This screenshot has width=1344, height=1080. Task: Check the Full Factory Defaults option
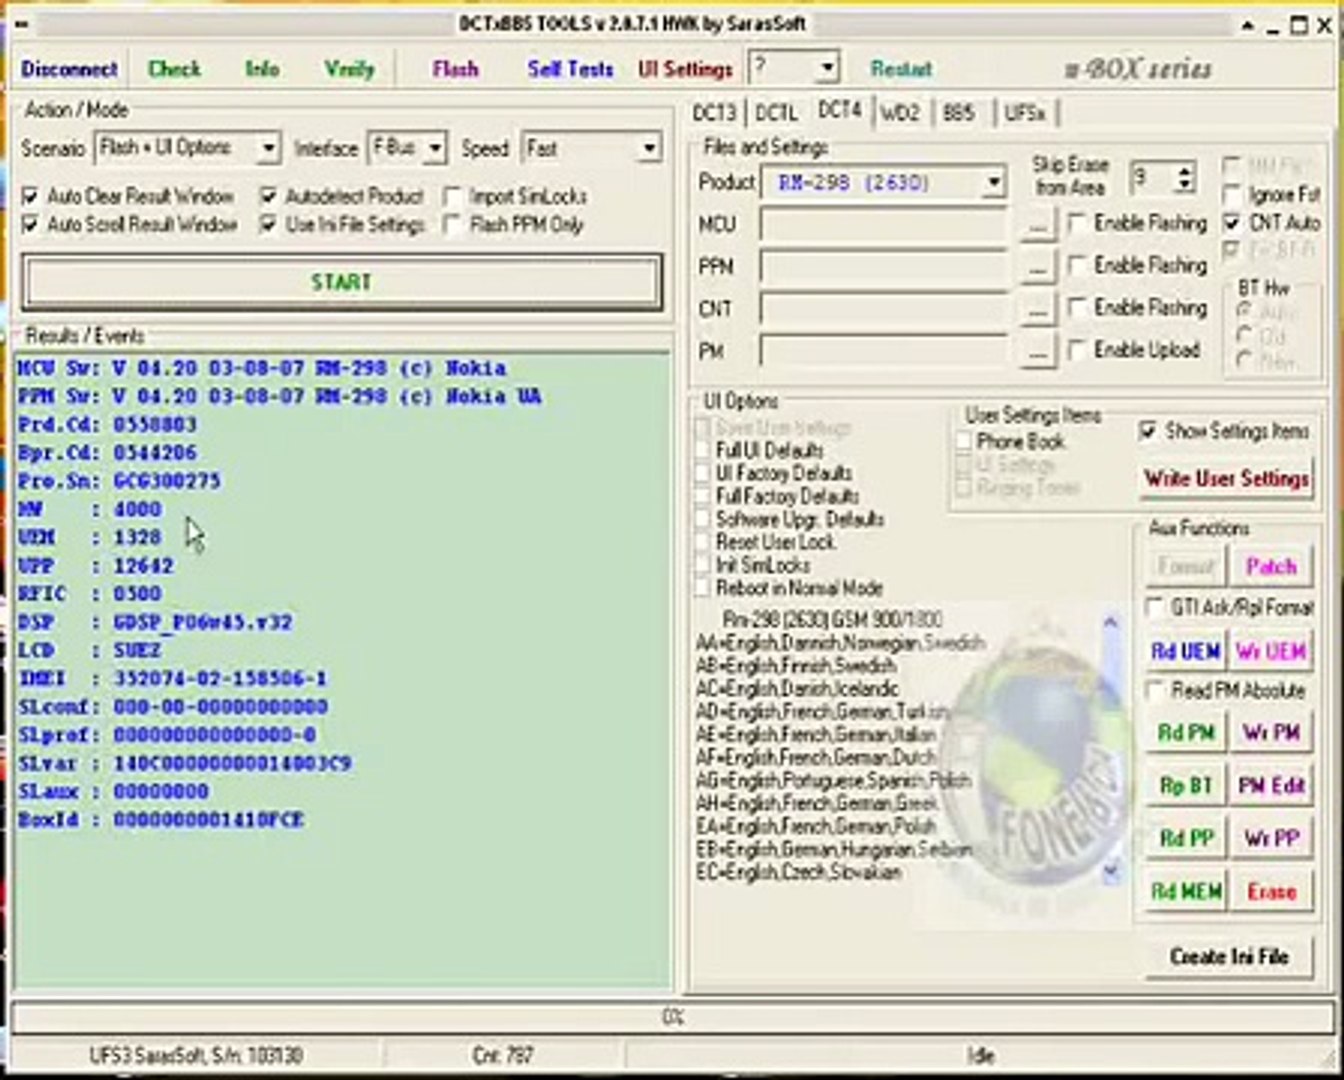[703, 496]
